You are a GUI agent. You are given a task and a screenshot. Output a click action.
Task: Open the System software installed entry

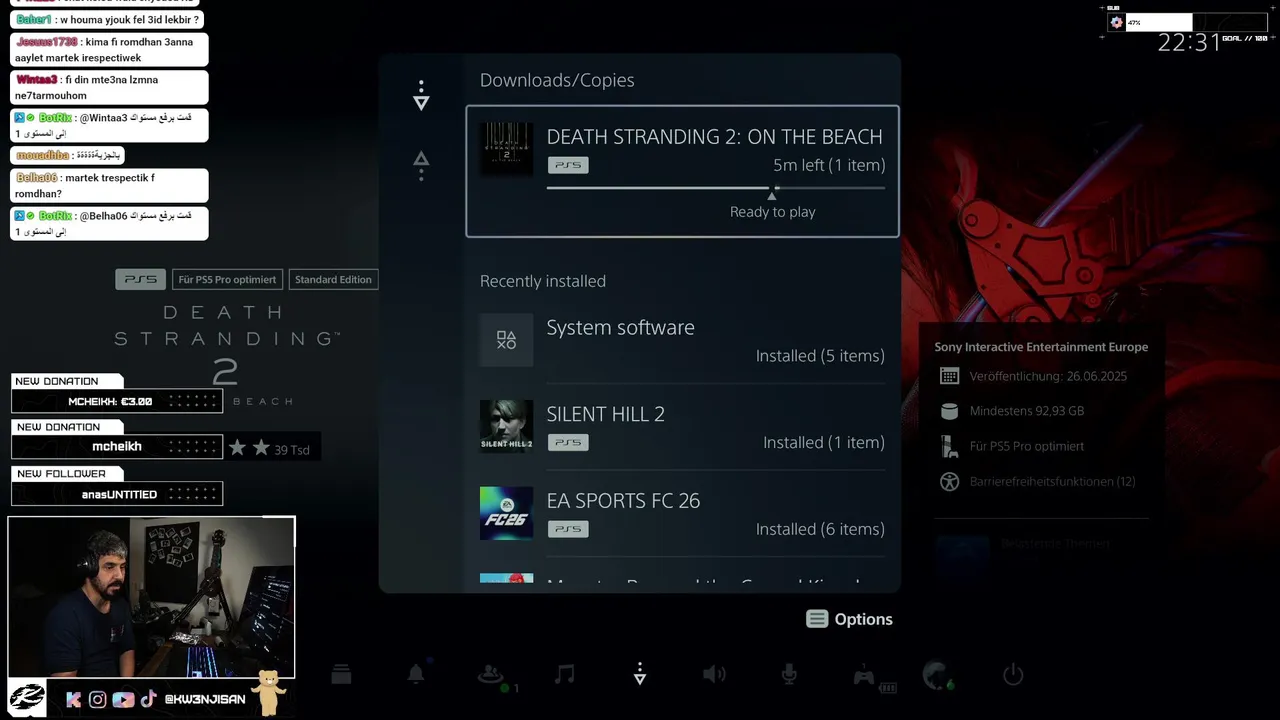pyautogui.click(x=683, y=340)
